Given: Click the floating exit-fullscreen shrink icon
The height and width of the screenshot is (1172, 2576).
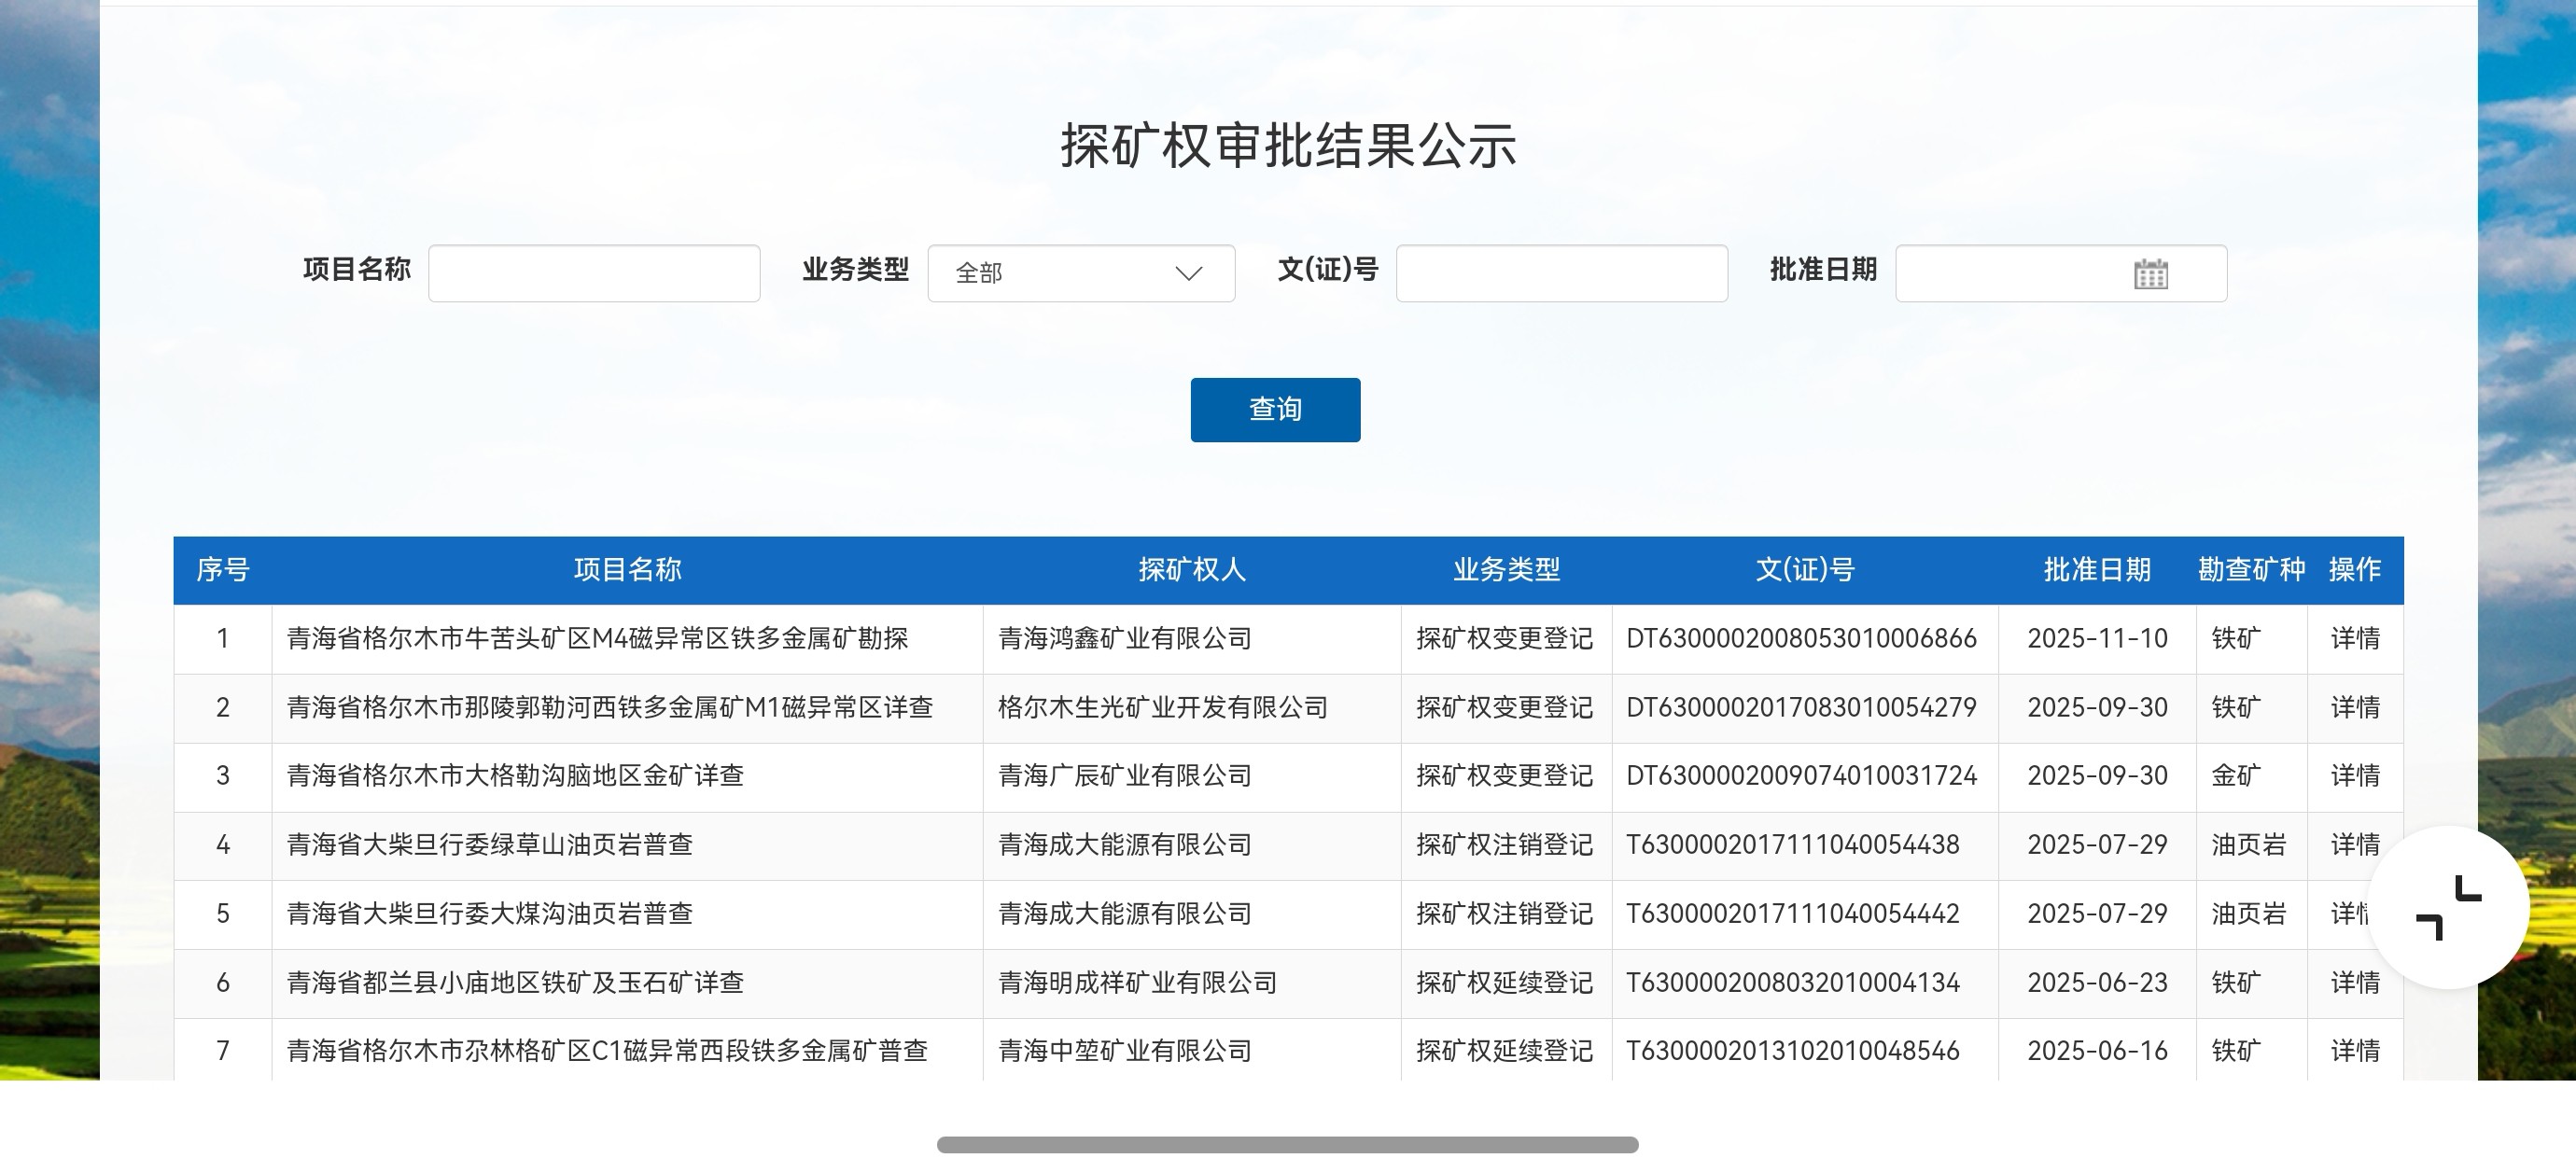Looking at the screenshot, I should [x=2448, y=907].
